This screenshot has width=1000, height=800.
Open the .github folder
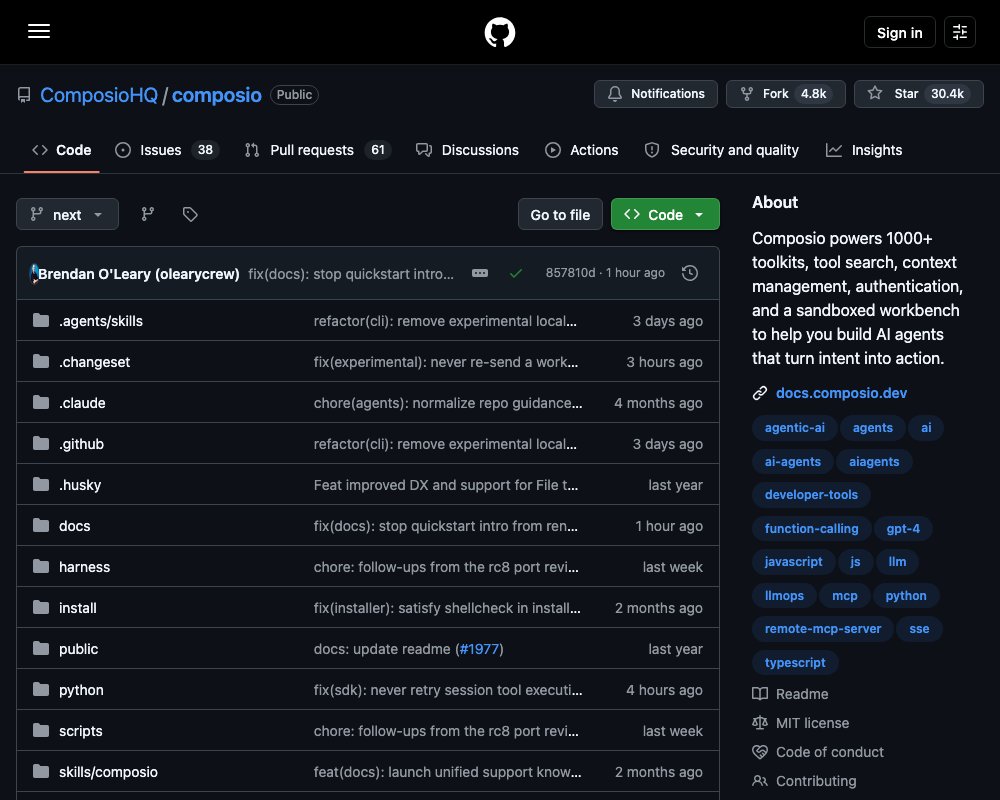pyautogui.click(x=81, y=444)
